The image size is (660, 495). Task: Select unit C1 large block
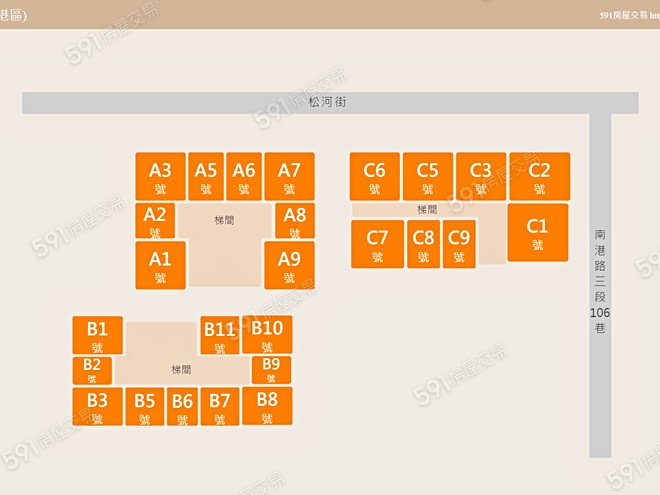[x=538, y=232]
